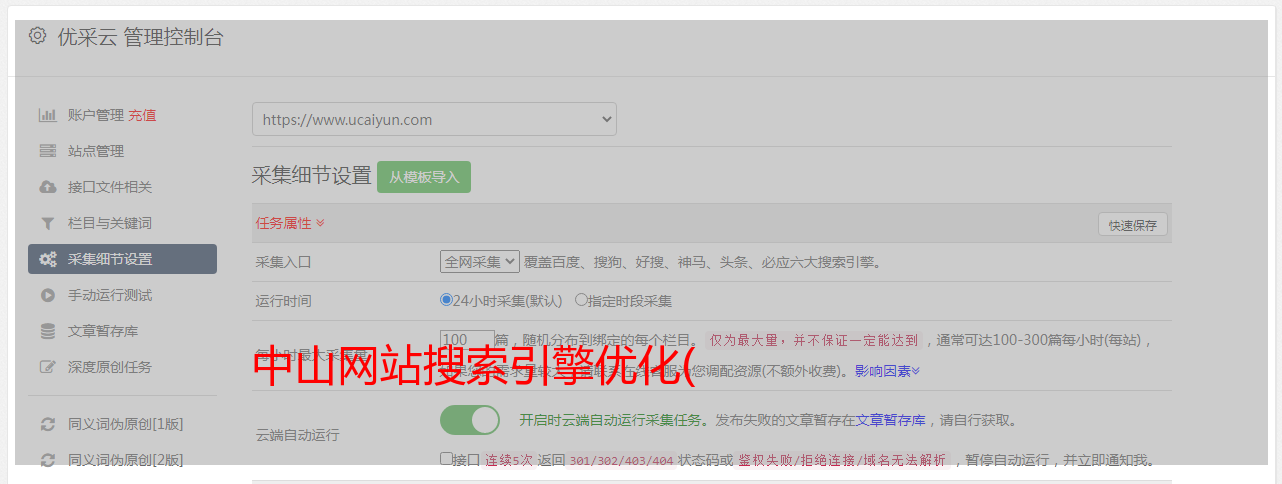Viewport: 1282px width, 484px height.
Task: Click the refresh icon for 同义词伪原创[2版]
Action: tap(47, 460)
